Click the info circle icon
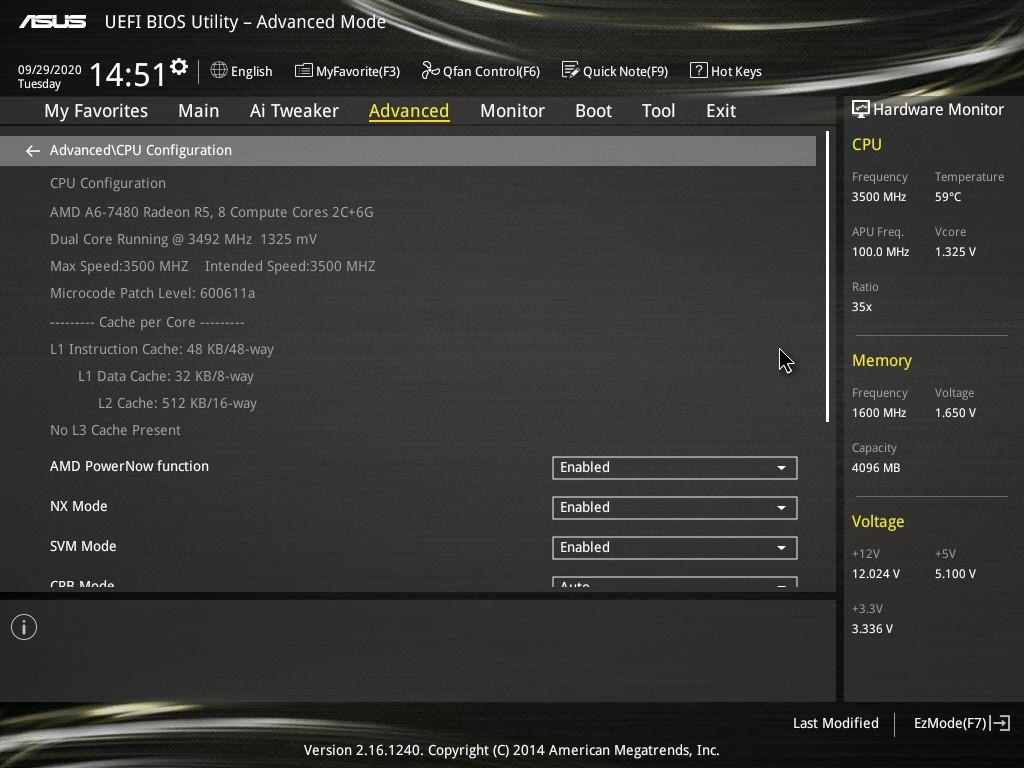The image size is (1024, 768). pyautogui.click(x=24, y=627)
